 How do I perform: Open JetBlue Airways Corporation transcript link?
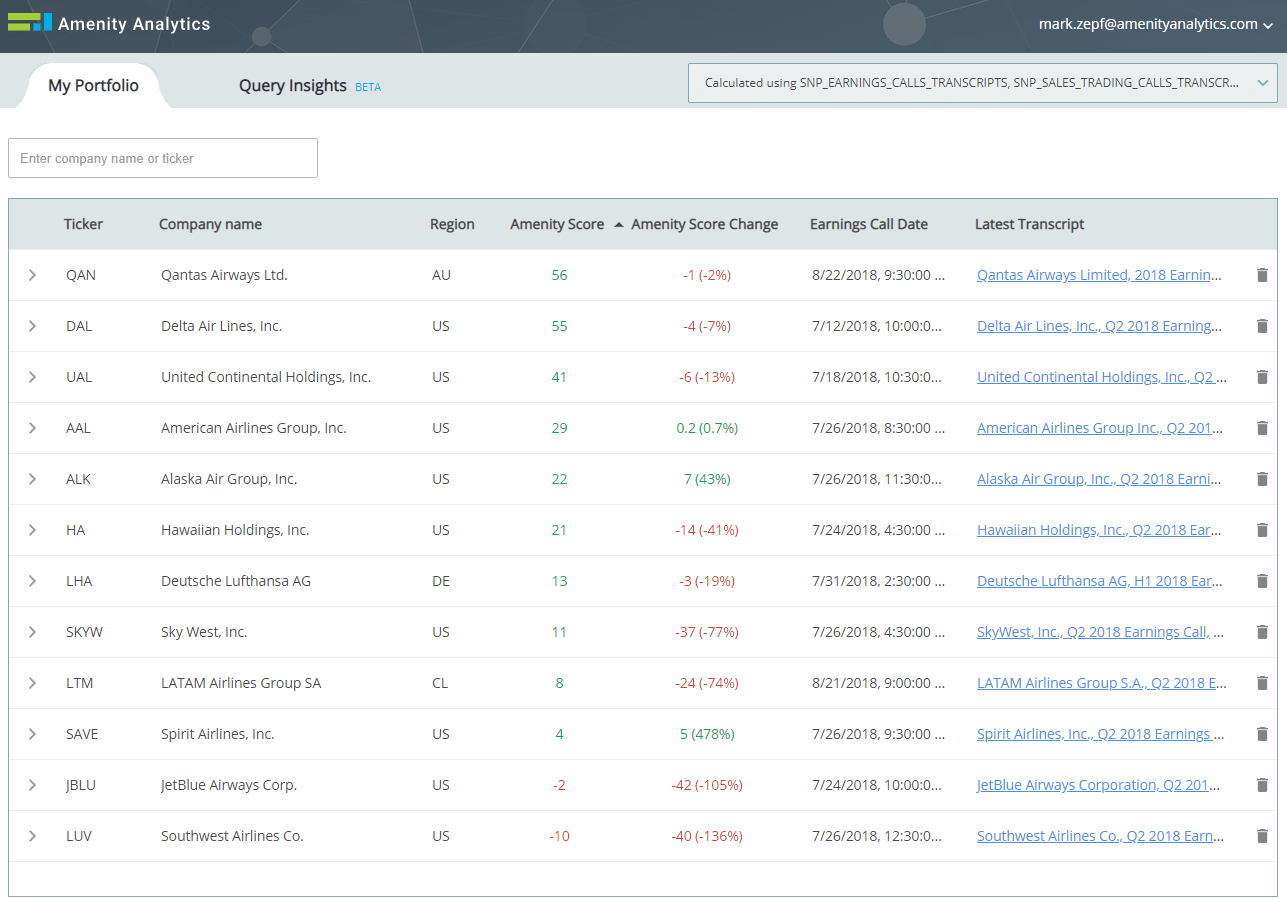click(1099, 785)
